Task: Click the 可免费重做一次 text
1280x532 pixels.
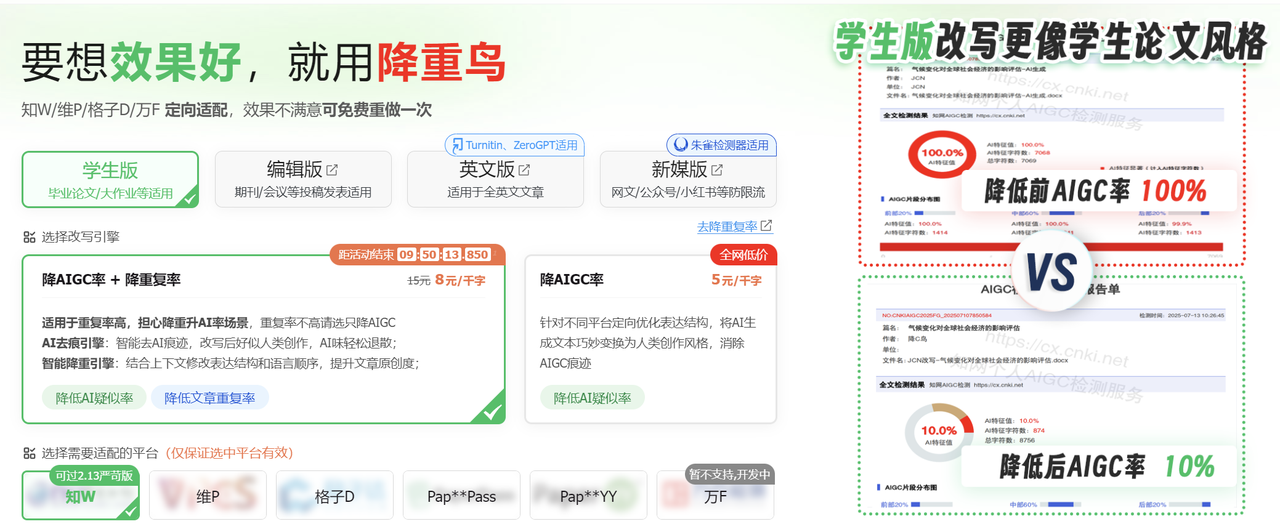Action: (x=377, y=110)
